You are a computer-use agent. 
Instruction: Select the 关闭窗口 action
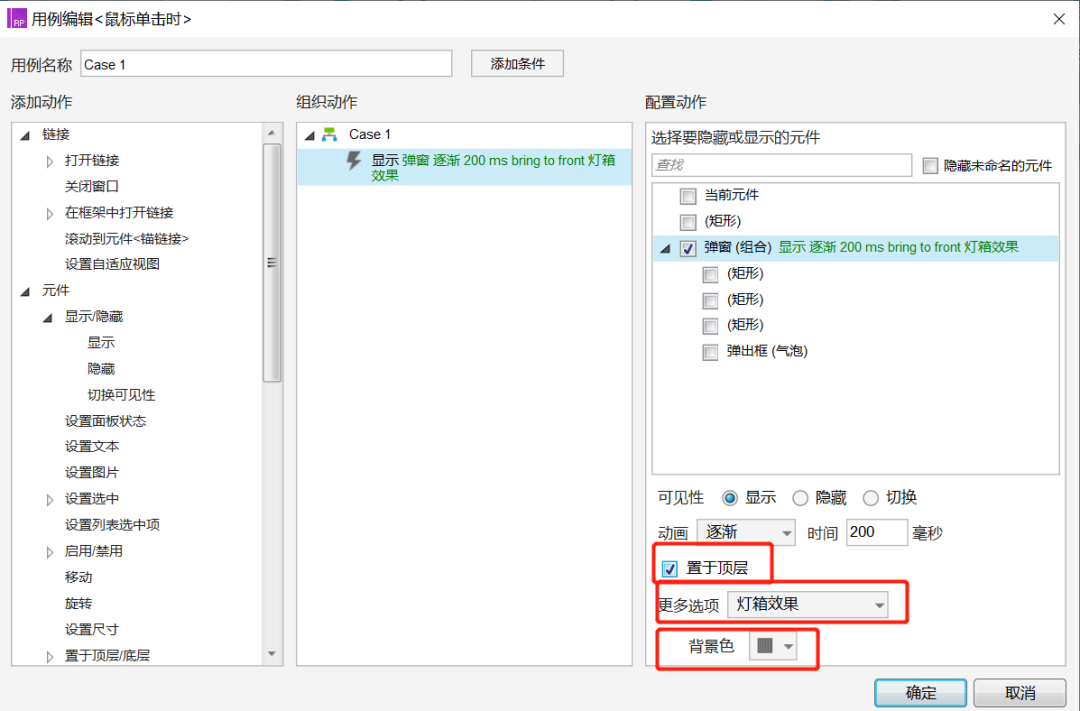[92, 186]
